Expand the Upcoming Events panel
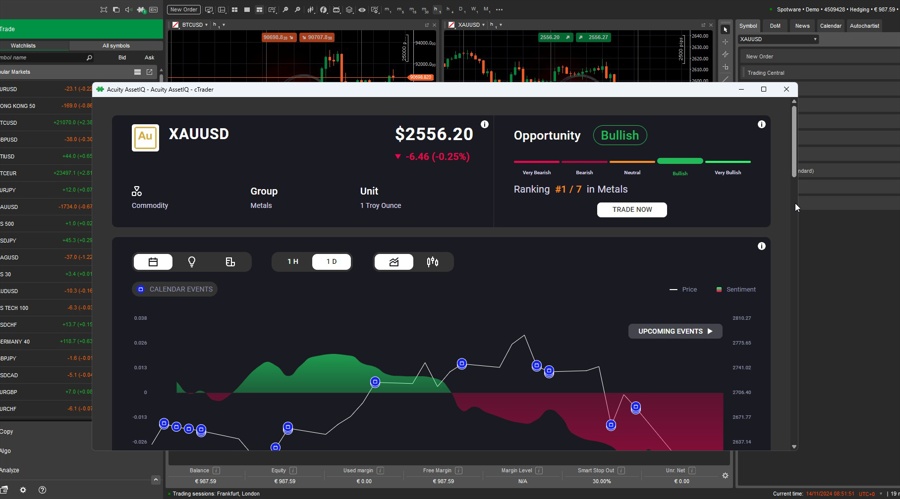 (675, 331)
